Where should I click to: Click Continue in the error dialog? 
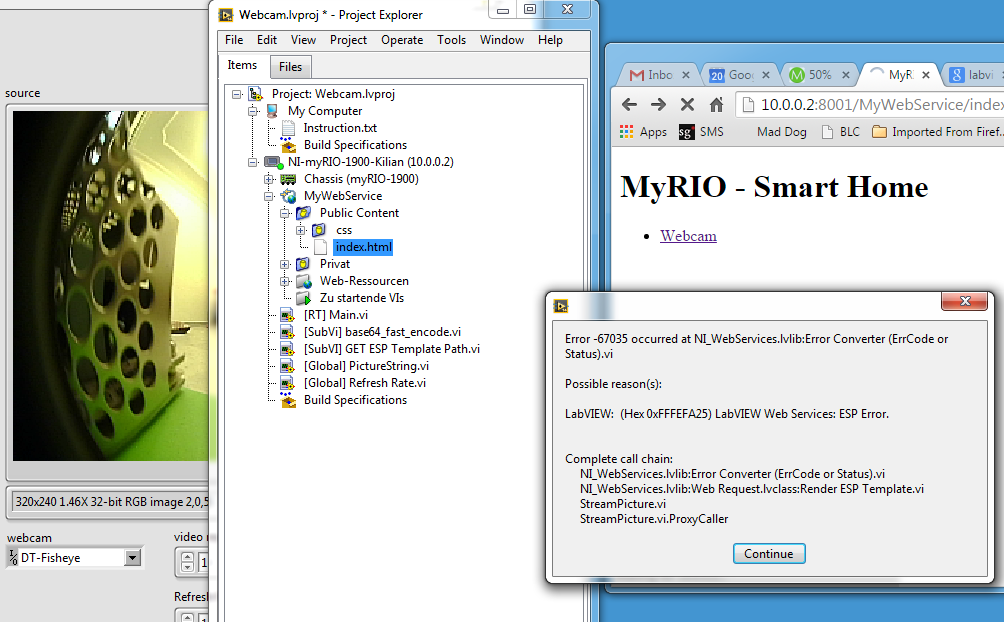coord(769,553)
